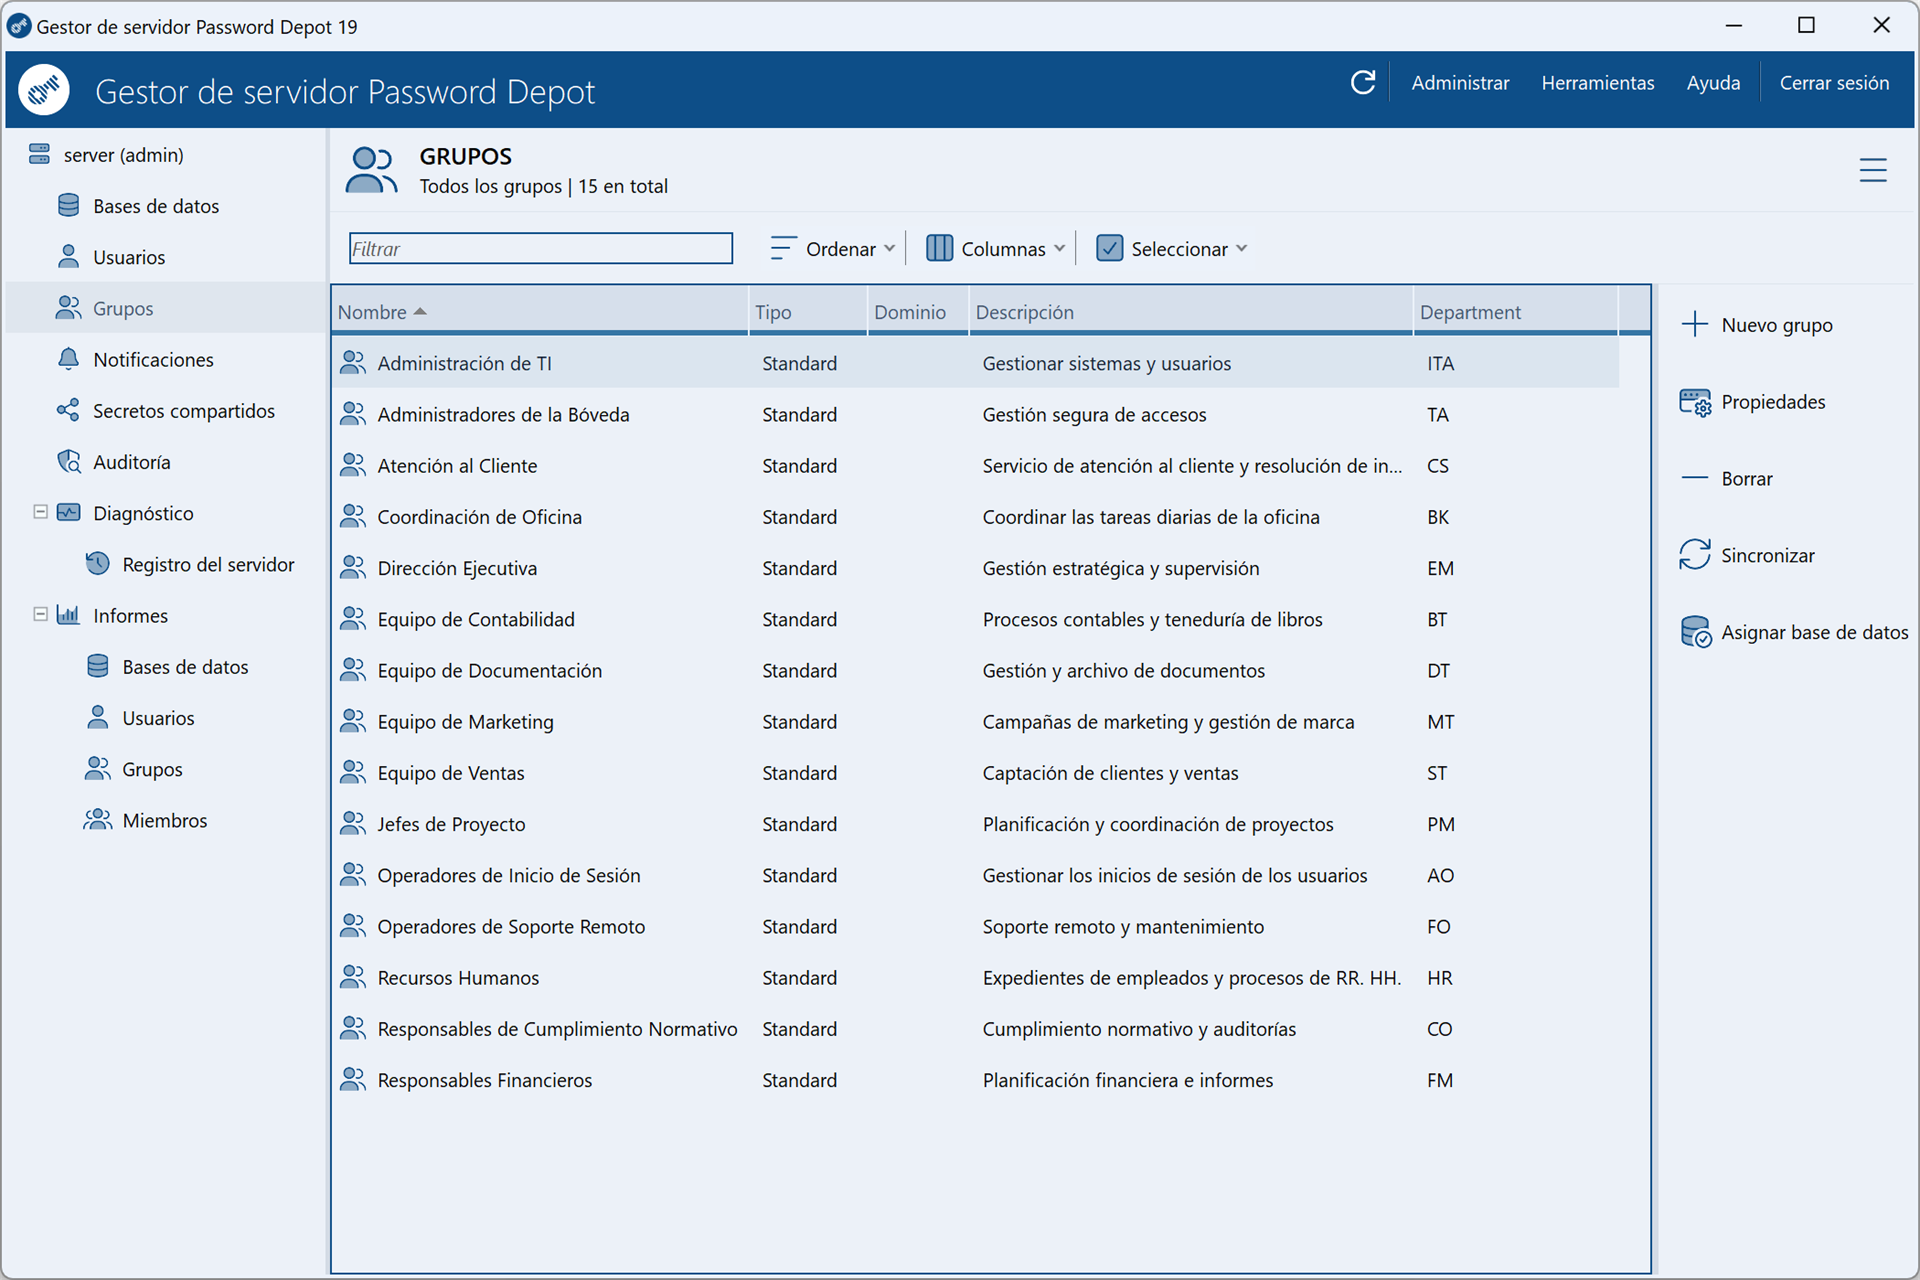
Task: Select the Administradores de la Bóveda row
Action: [x=975, y=414]
